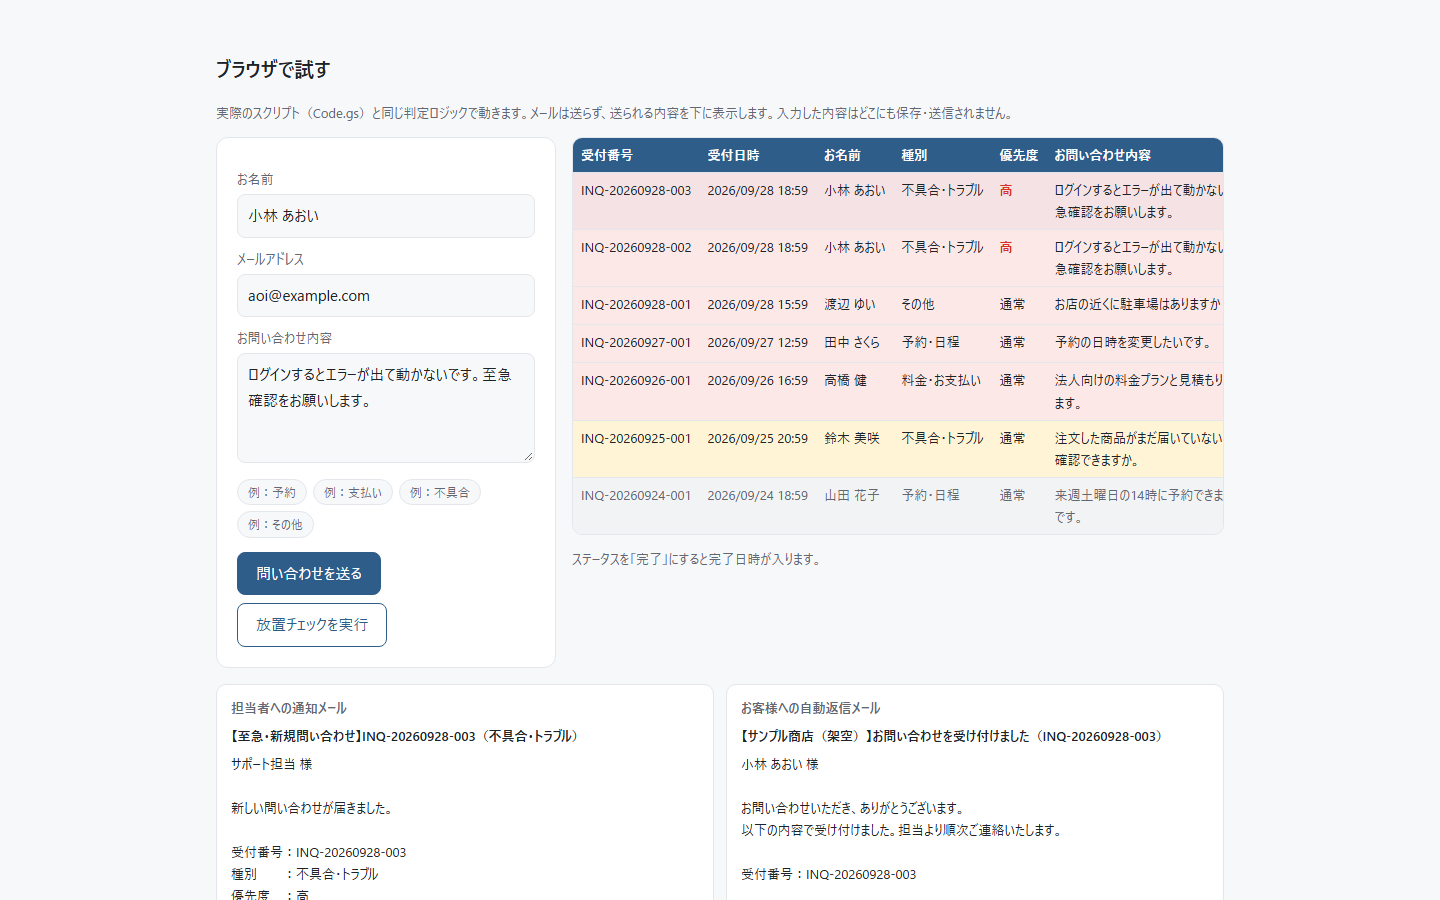Select the name 鈴木 美咲
The width and height of the screenshot is (1440, 900).
click(x=852, y=438)
